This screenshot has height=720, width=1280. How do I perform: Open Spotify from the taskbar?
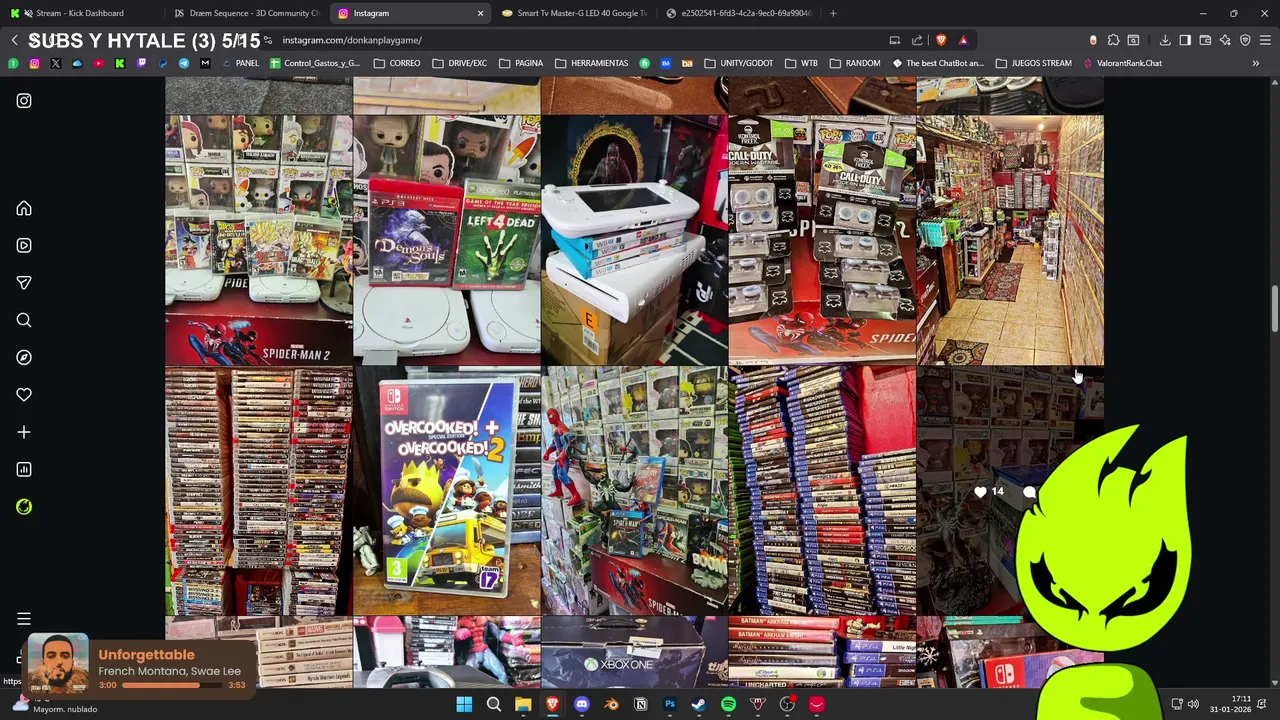[728, 704]
